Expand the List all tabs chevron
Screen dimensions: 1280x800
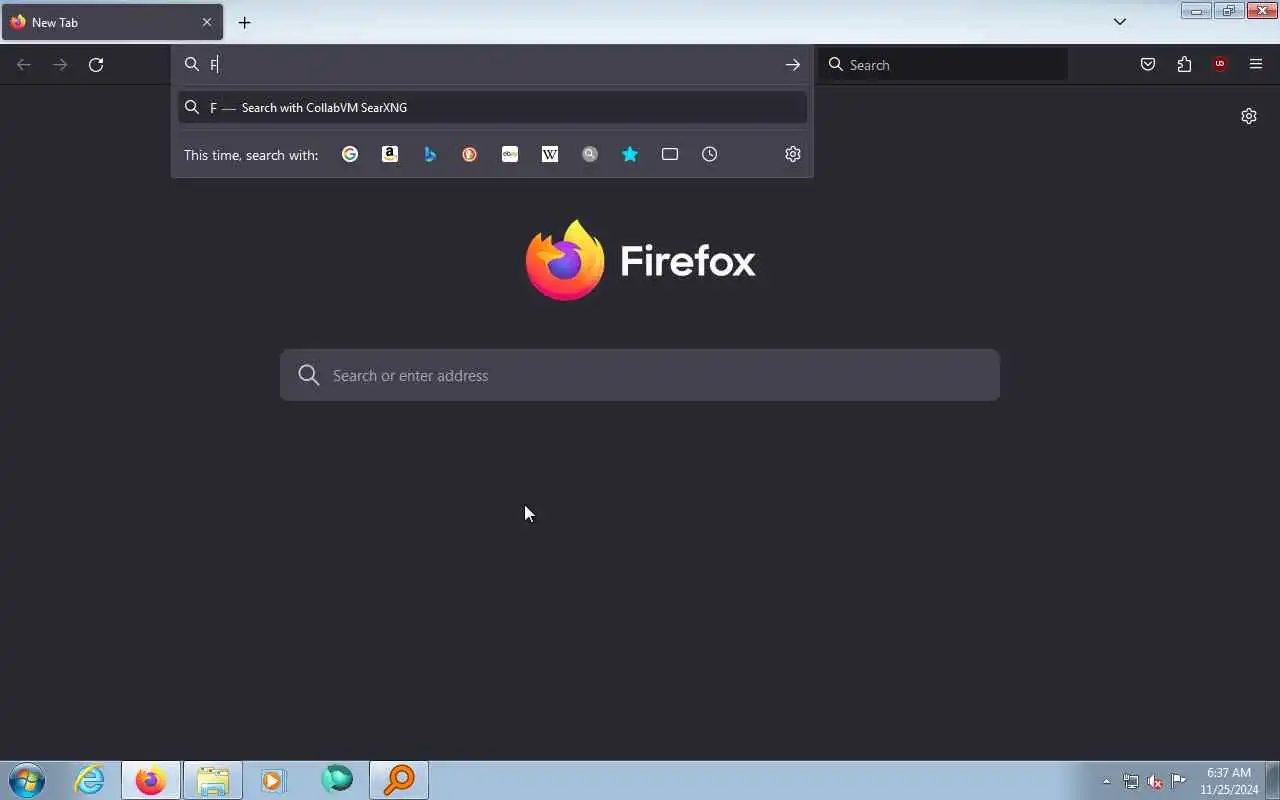(1120, 22)
